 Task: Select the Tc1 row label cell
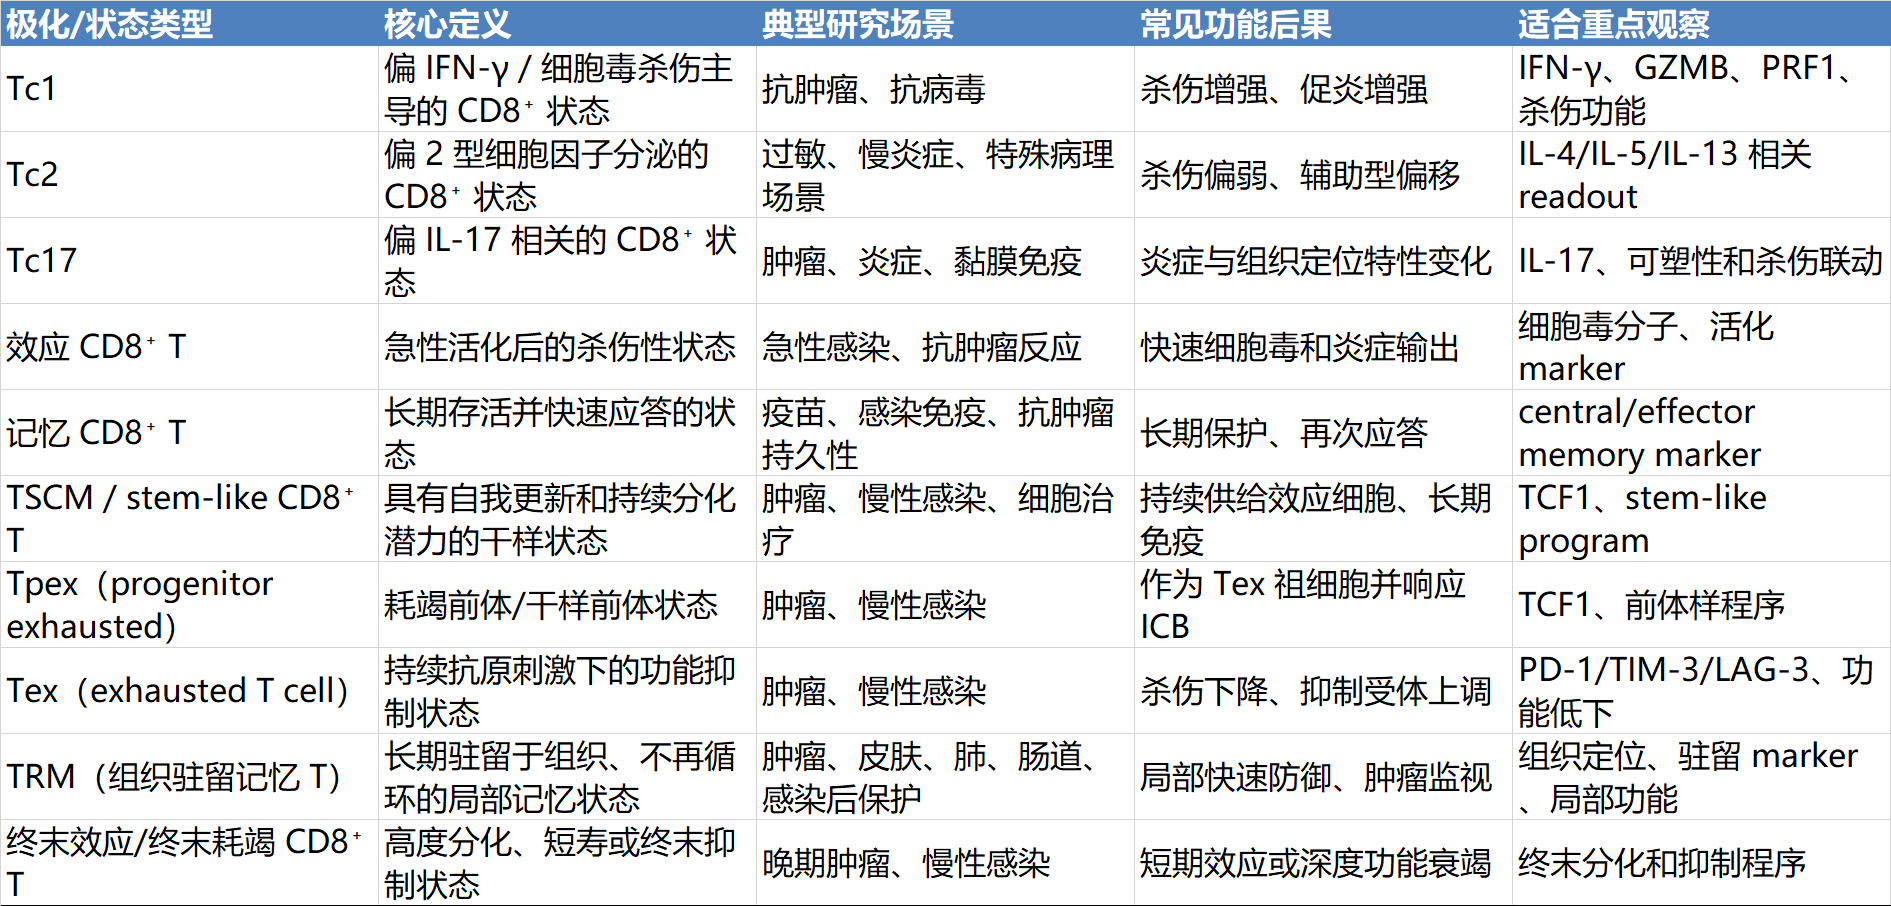pyautogui.click(x=32, y=89)
